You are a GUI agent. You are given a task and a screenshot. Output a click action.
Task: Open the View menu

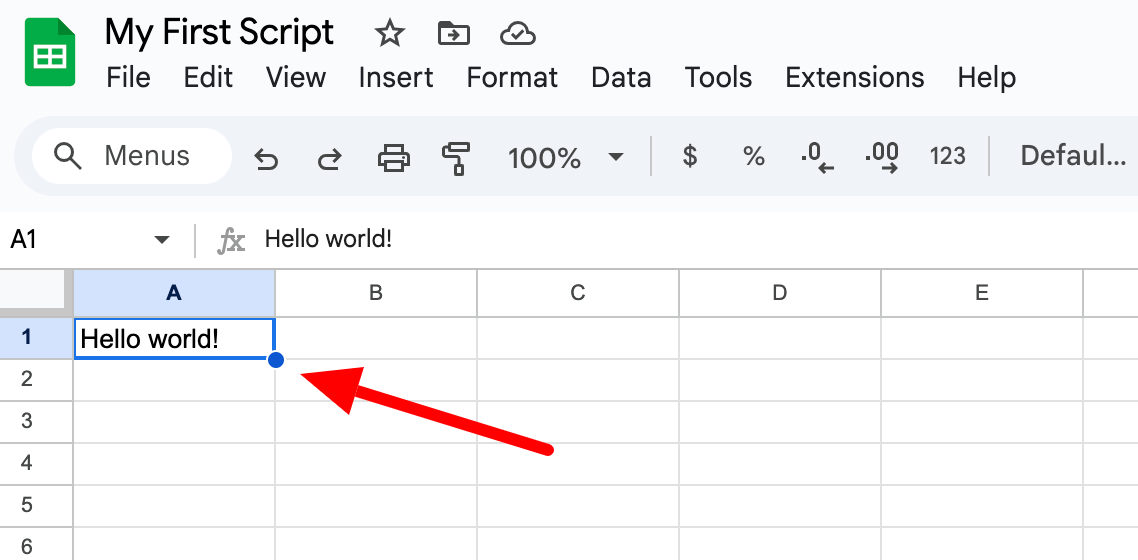(x=295, y=77)
